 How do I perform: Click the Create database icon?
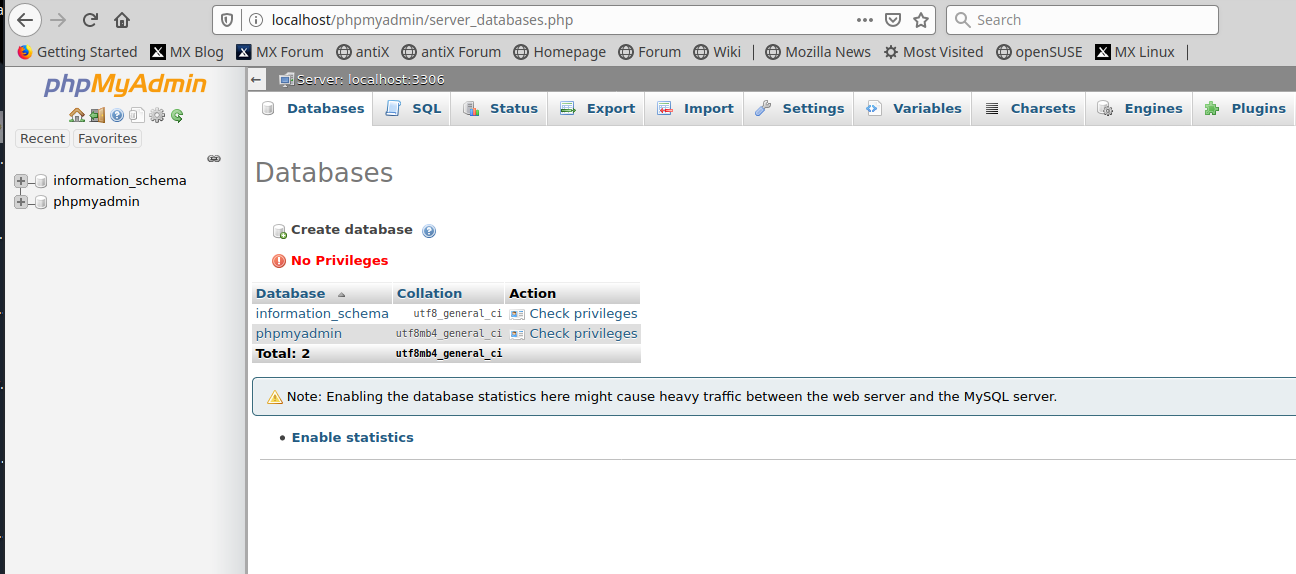point(280,231)
